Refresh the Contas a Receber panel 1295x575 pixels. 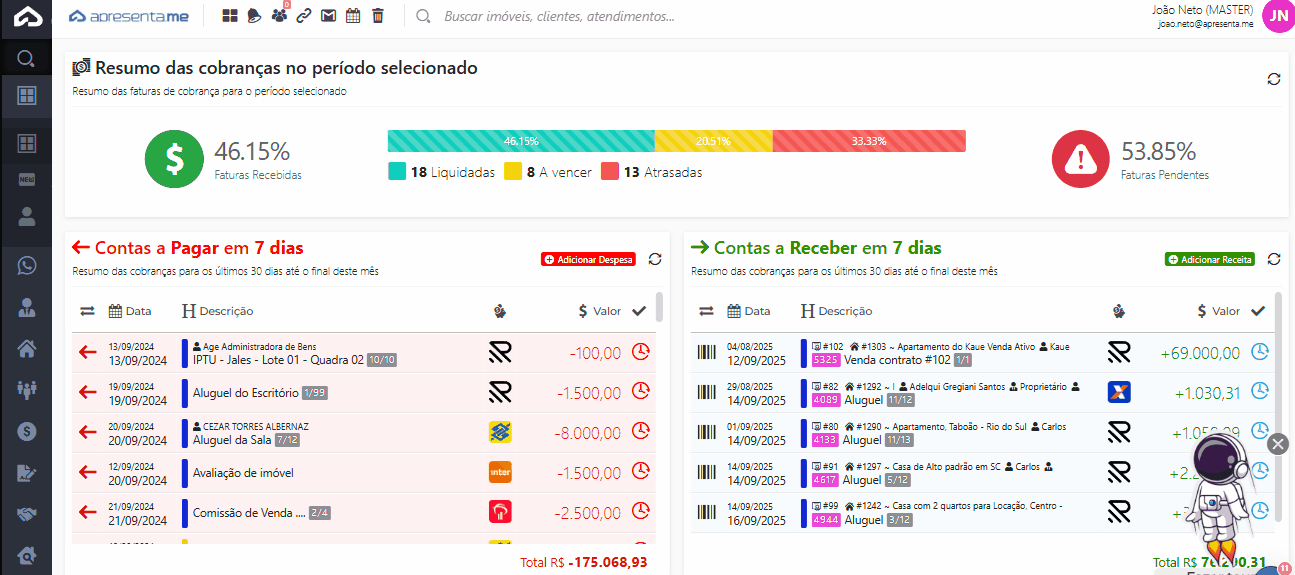click(x=1273, y=259)
